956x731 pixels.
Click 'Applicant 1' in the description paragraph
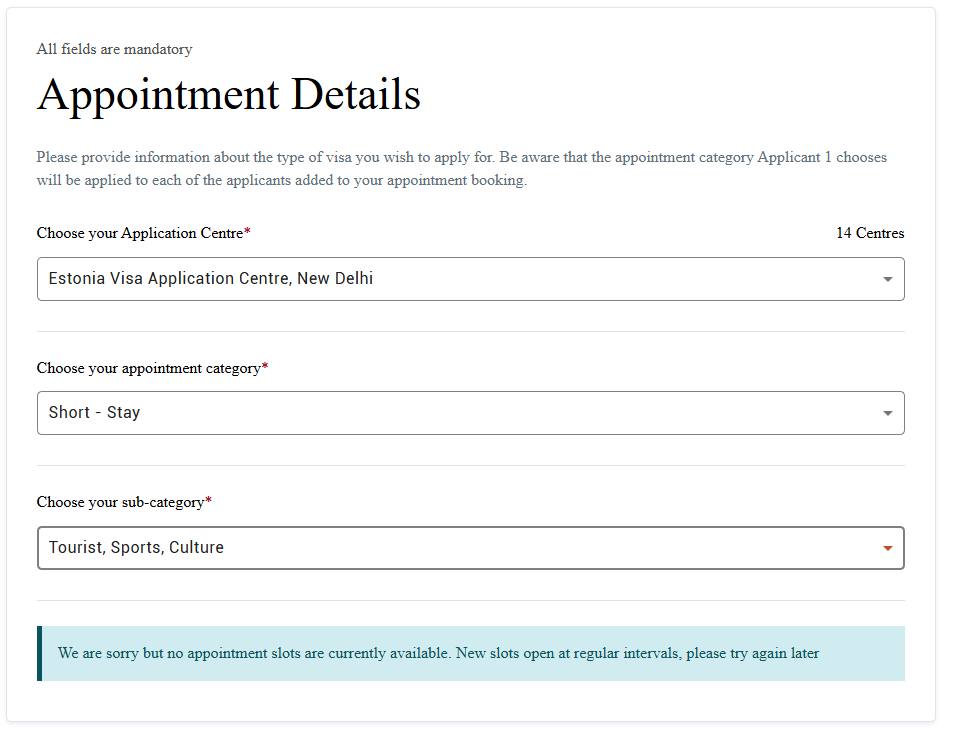pyautogui.click(x=794, y=157)
